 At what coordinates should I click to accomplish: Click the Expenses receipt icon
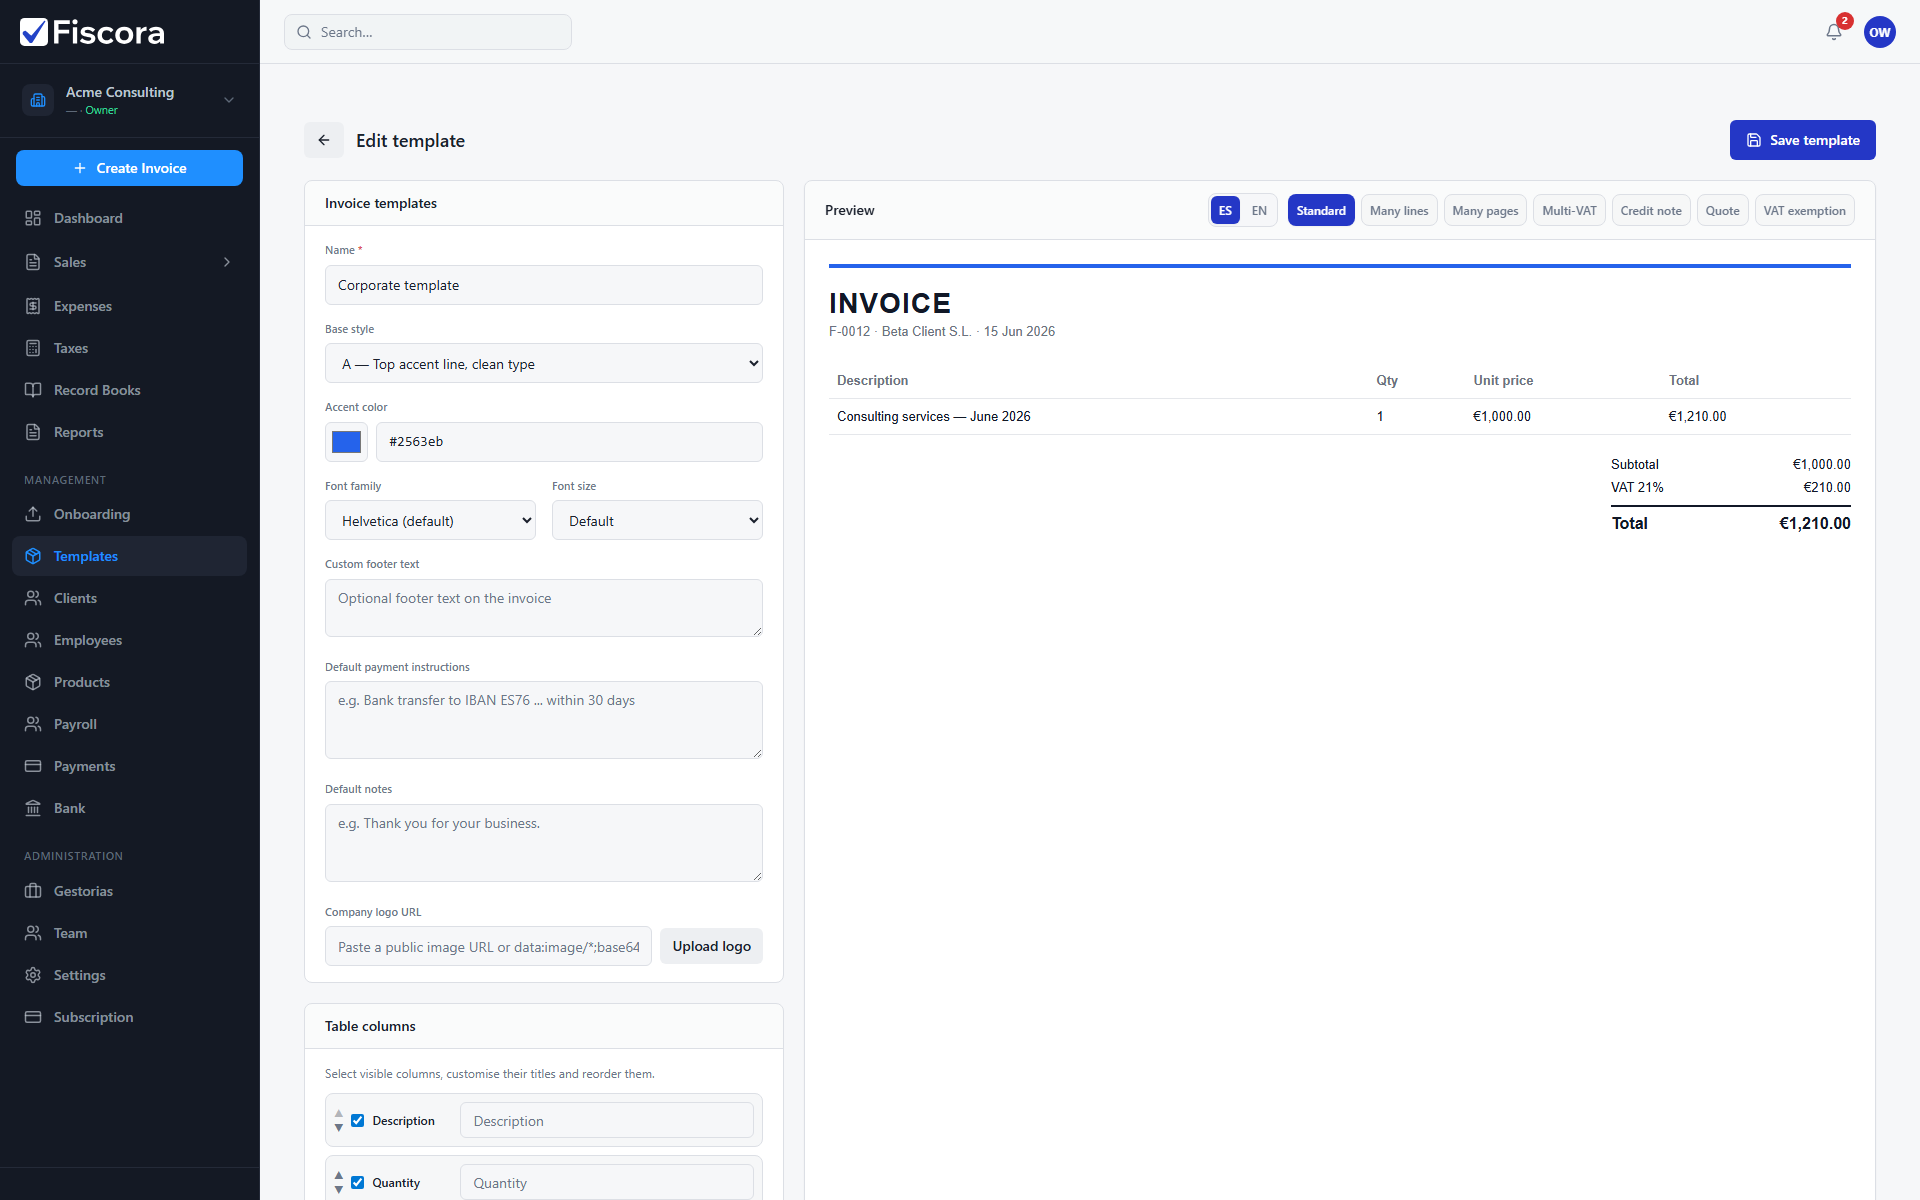[33, 306]
